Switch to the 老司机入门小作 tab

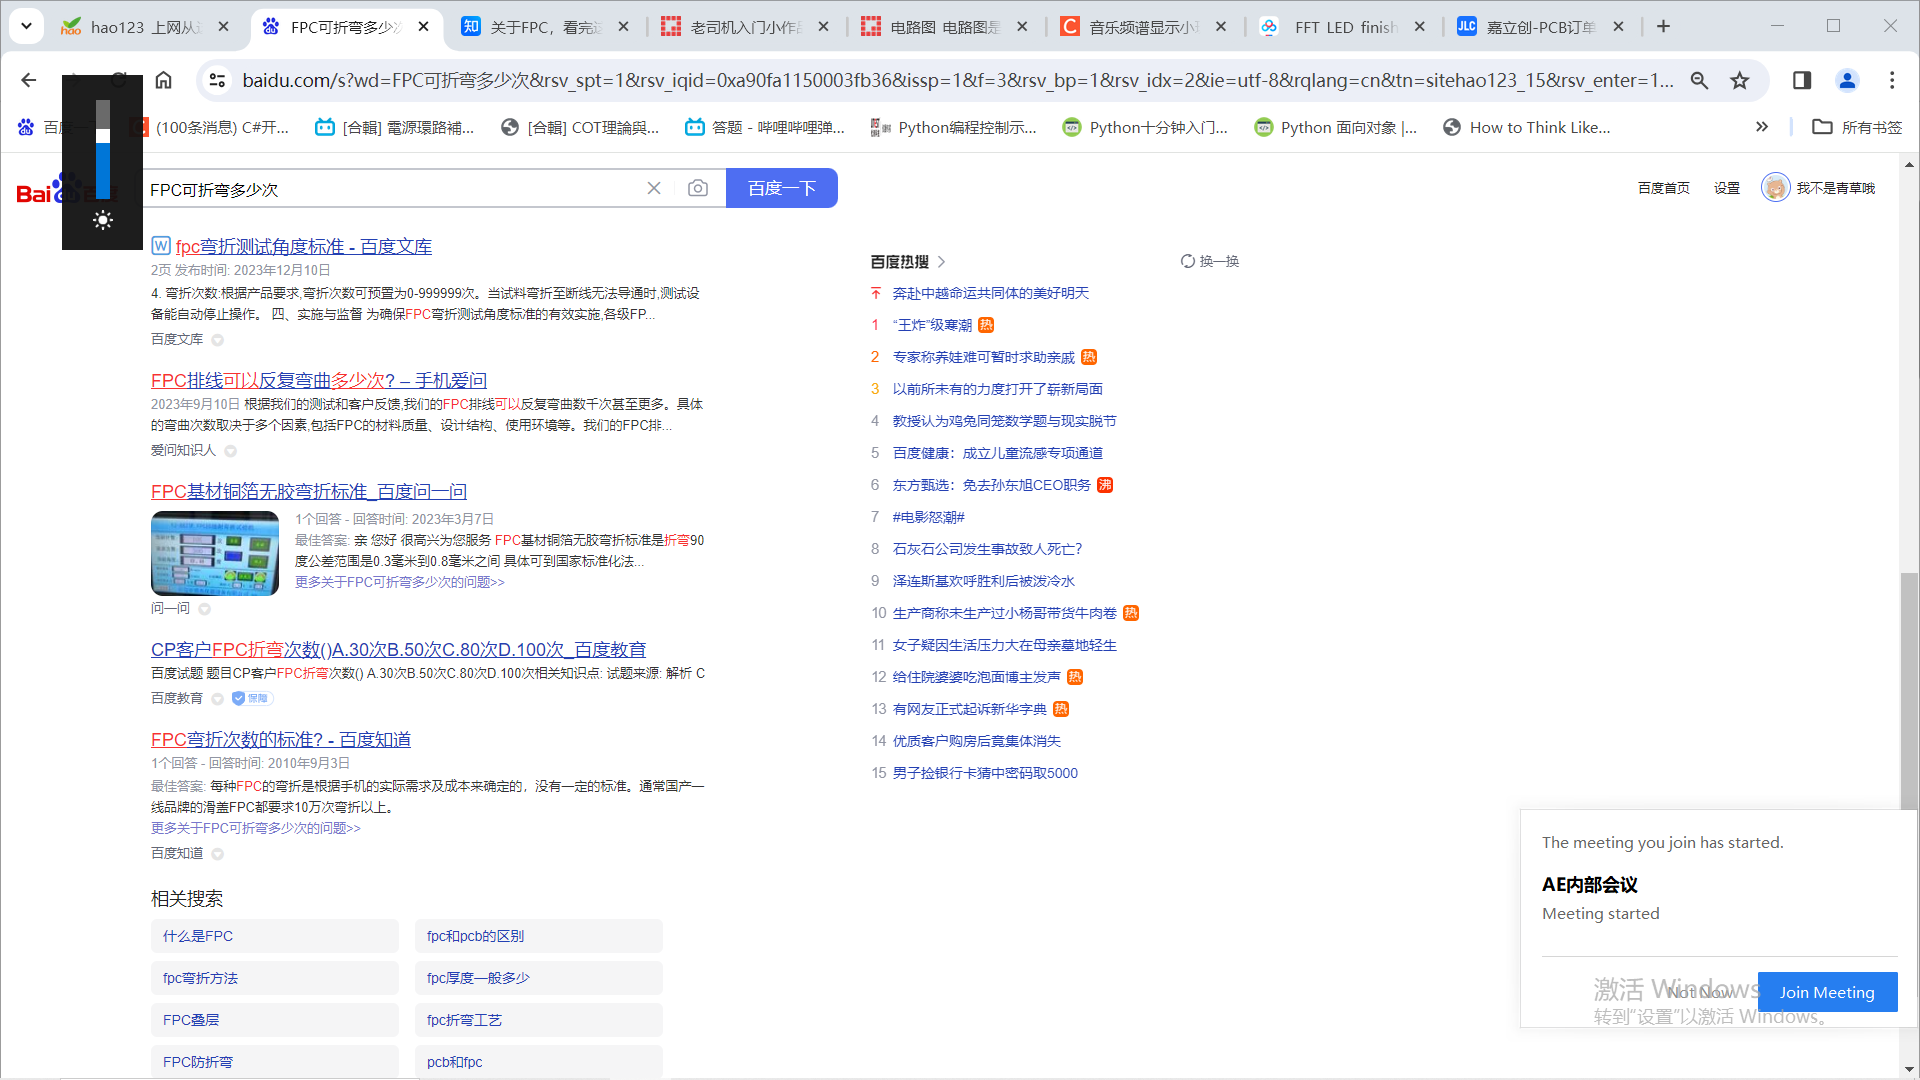click(745, 27)
